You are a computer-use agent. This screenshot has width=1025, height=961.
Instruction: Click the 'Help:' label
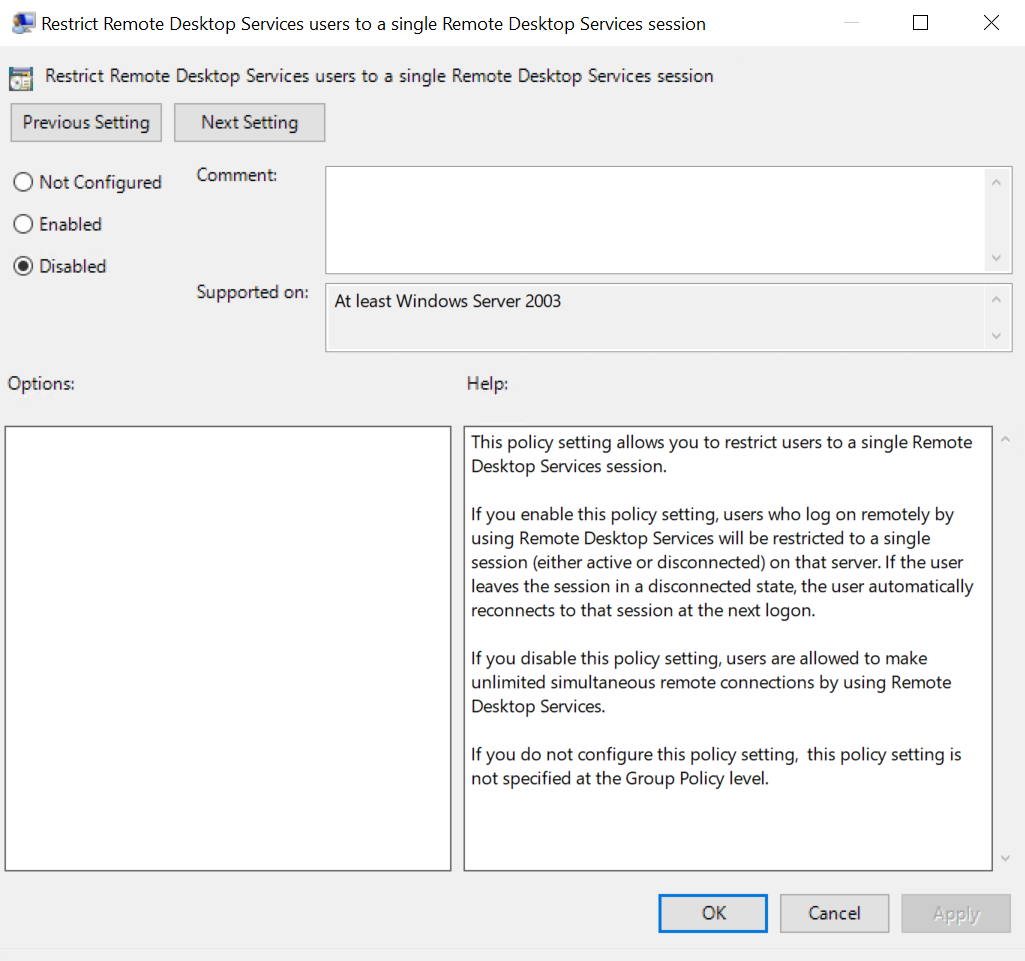(x=487, y=384)
